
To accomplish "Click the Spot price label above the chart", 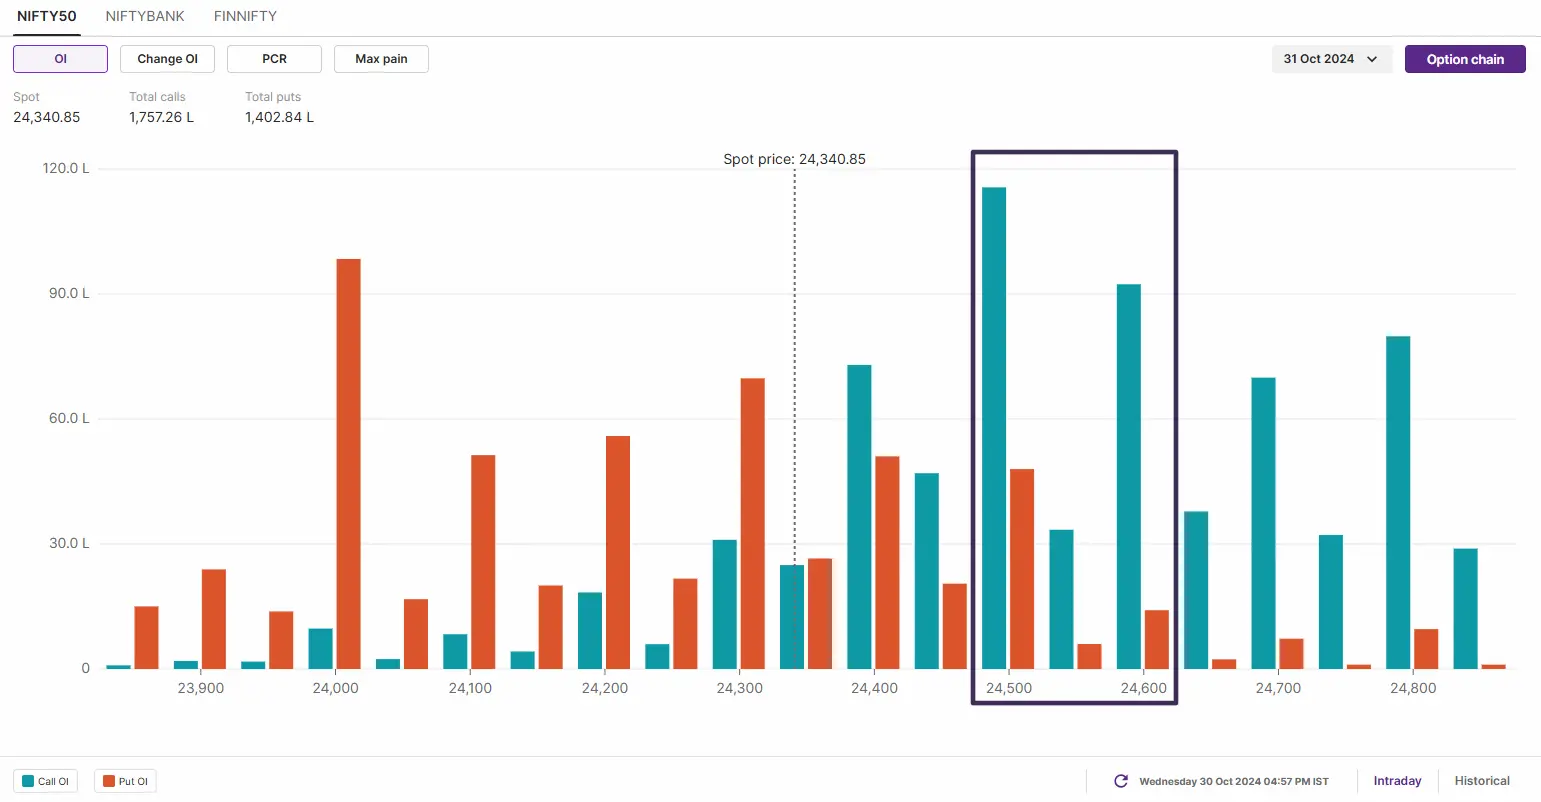I will coord(795,159).
